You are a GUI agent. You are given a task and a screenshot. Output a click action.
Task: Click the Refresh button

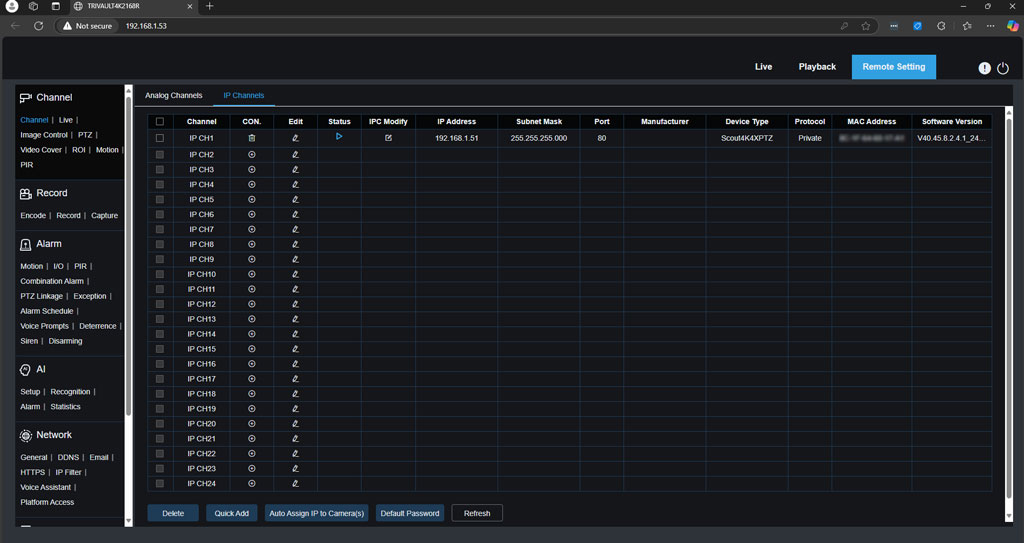(477, 513)
